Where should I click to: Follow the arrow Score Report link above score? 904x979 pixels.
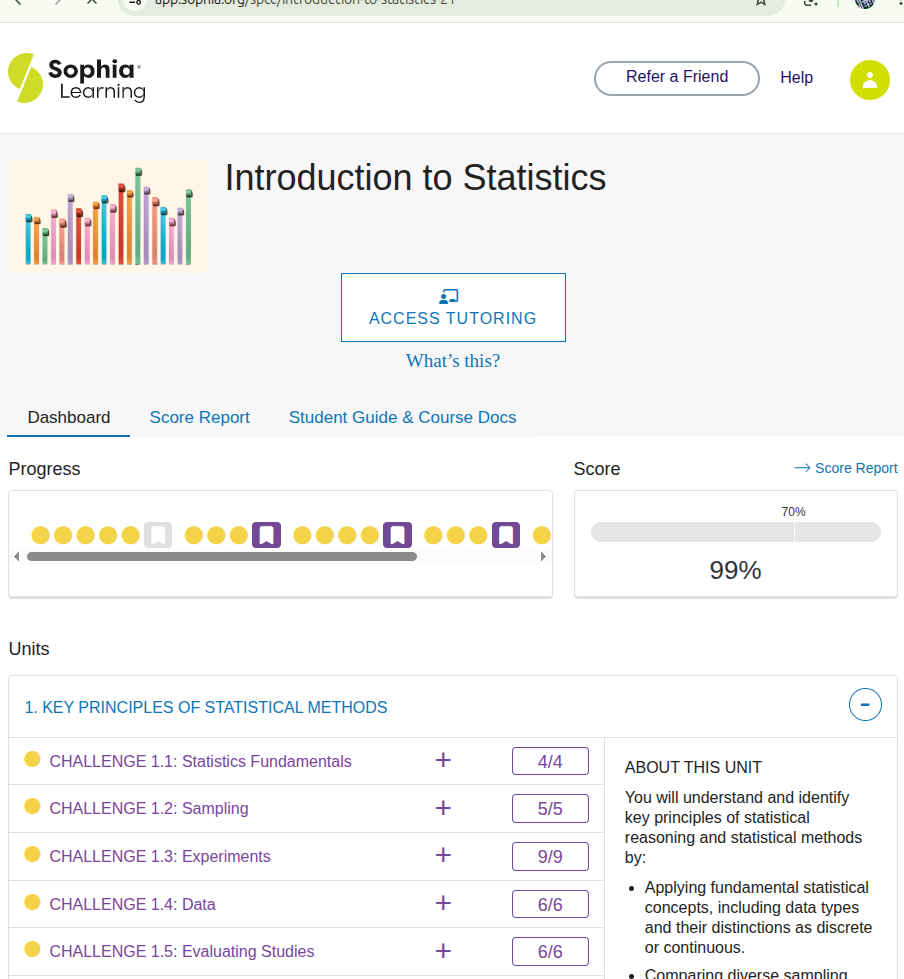coord(846,468)
